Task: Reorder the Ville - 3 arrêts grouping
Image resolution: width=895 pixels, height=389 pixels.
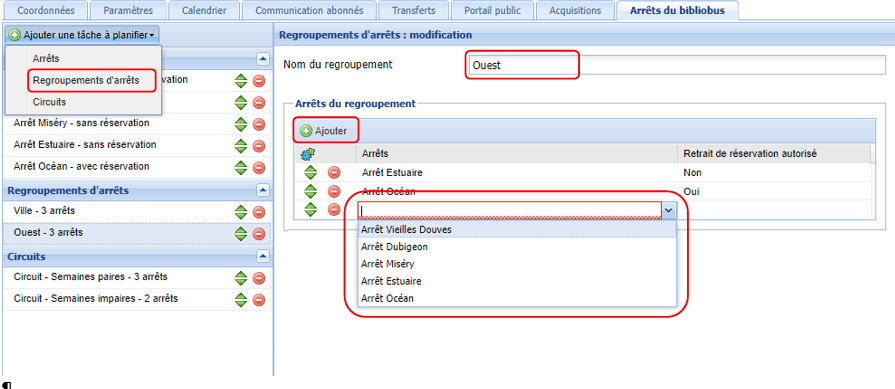Action: (x=241, y=212)
